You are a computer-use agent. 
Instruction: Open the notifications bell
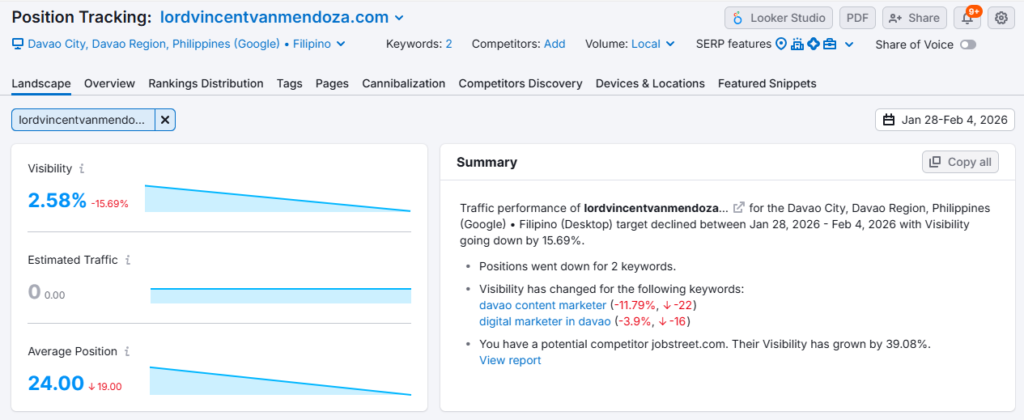[x=967, y=18]
